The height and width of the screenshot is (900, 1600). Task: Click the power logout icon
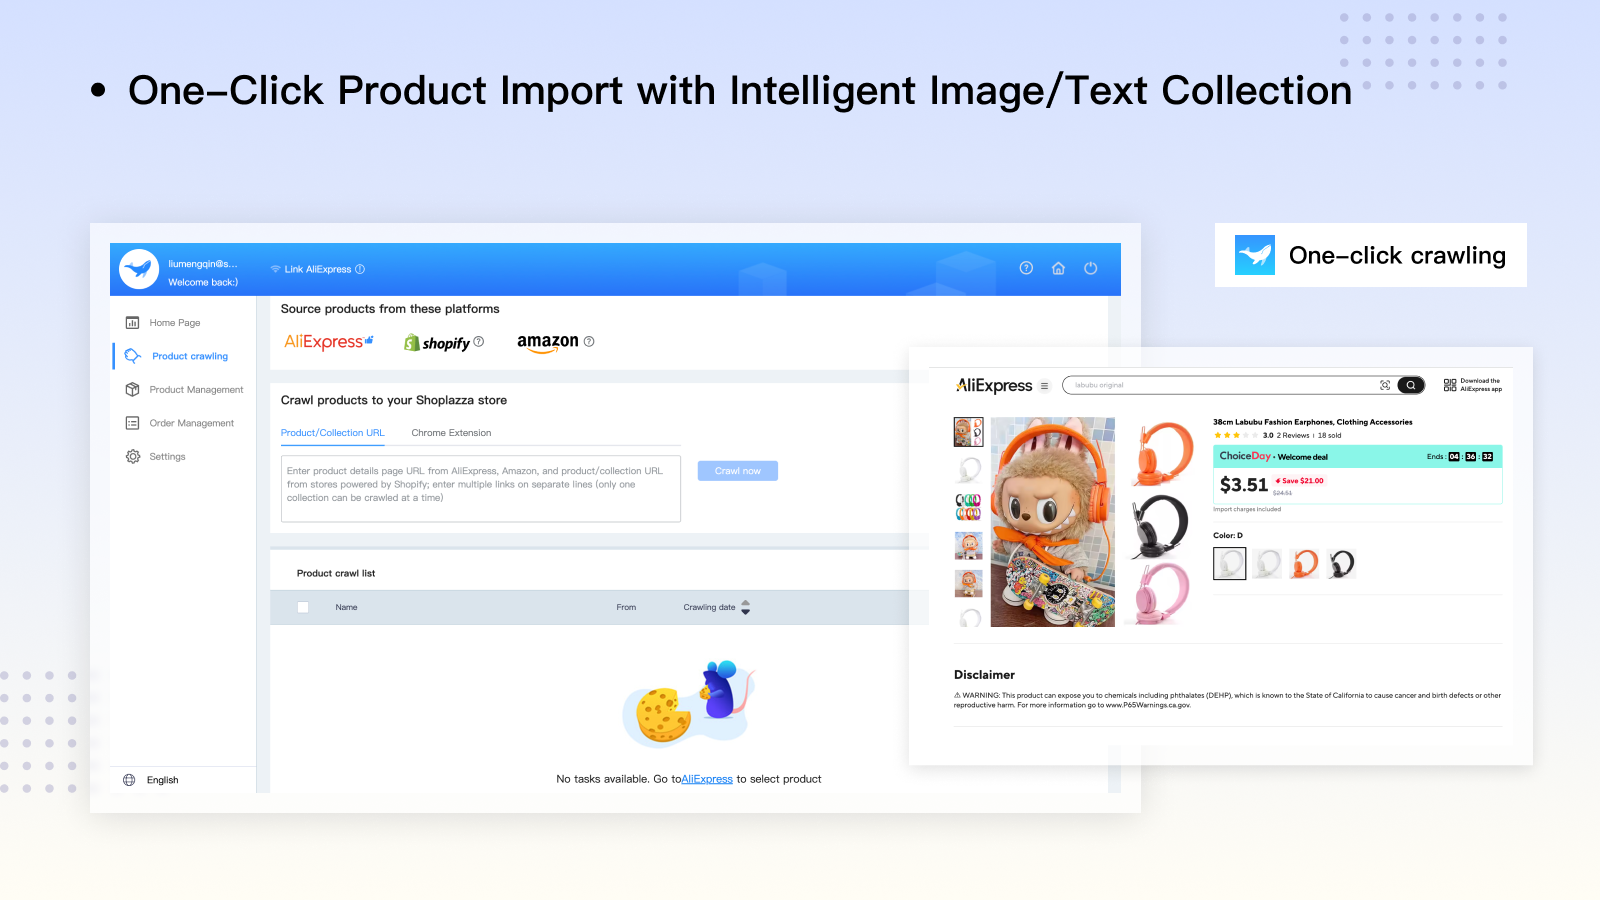click(1091, 268)
